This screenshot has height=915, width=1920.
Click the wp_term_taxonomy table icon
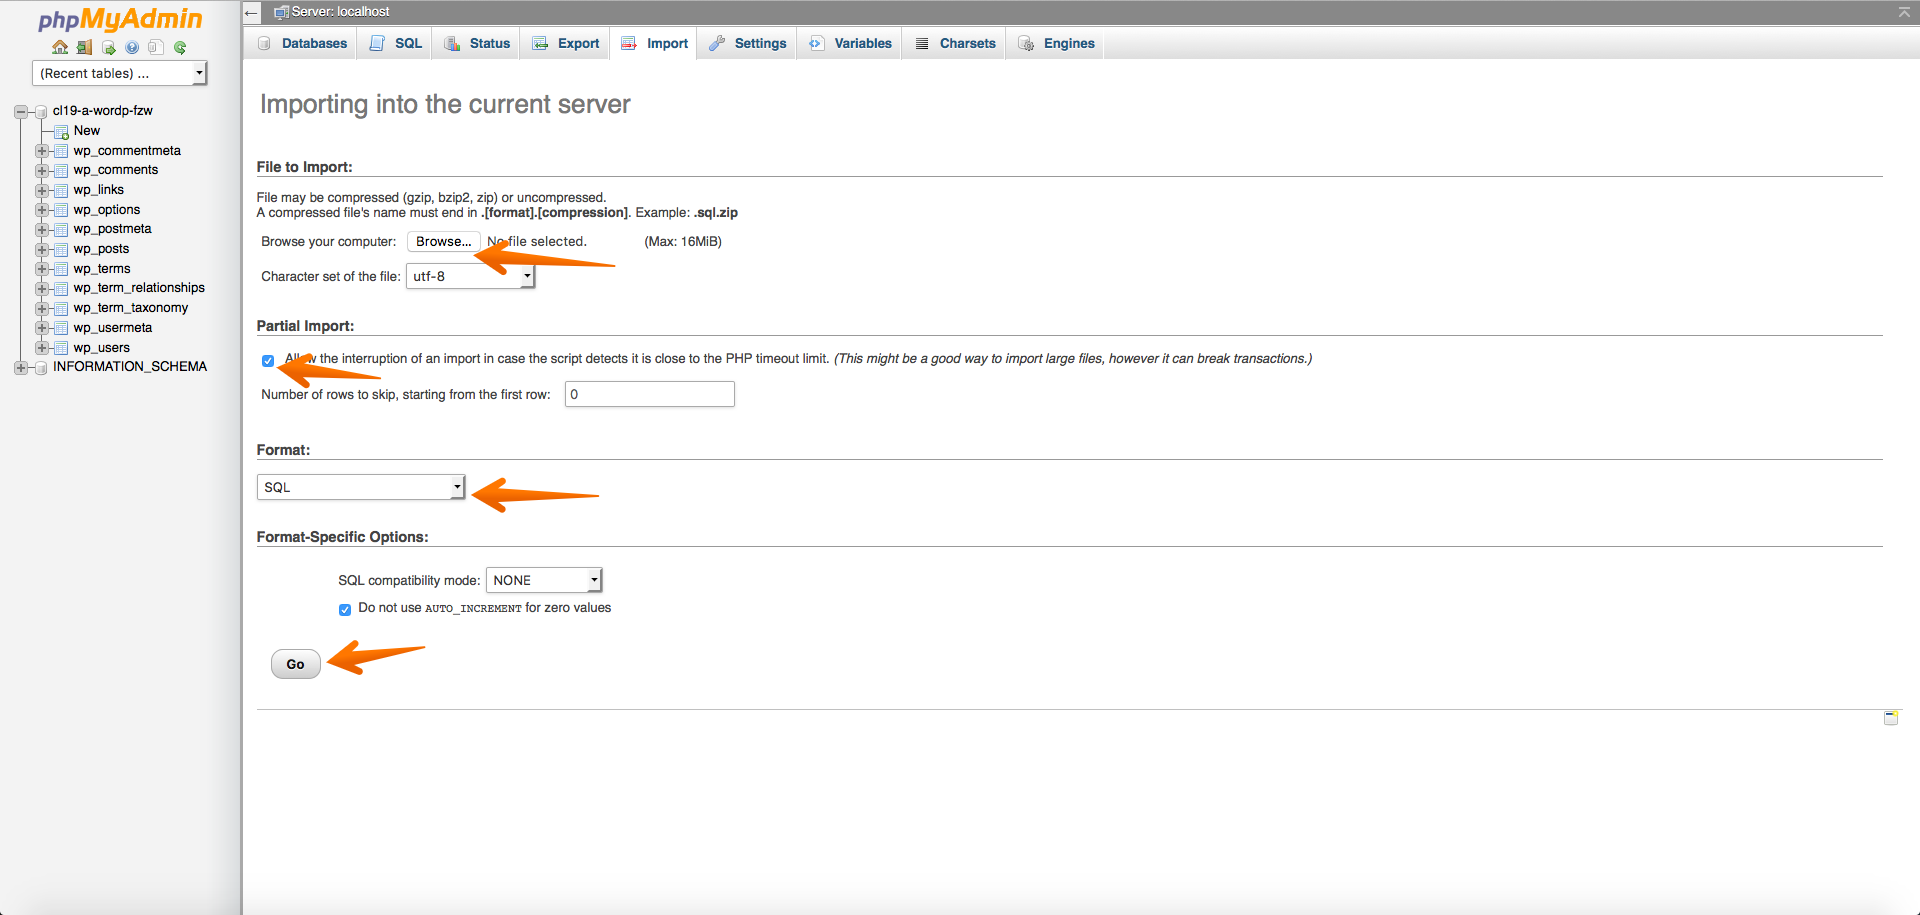tap(61, 308)
